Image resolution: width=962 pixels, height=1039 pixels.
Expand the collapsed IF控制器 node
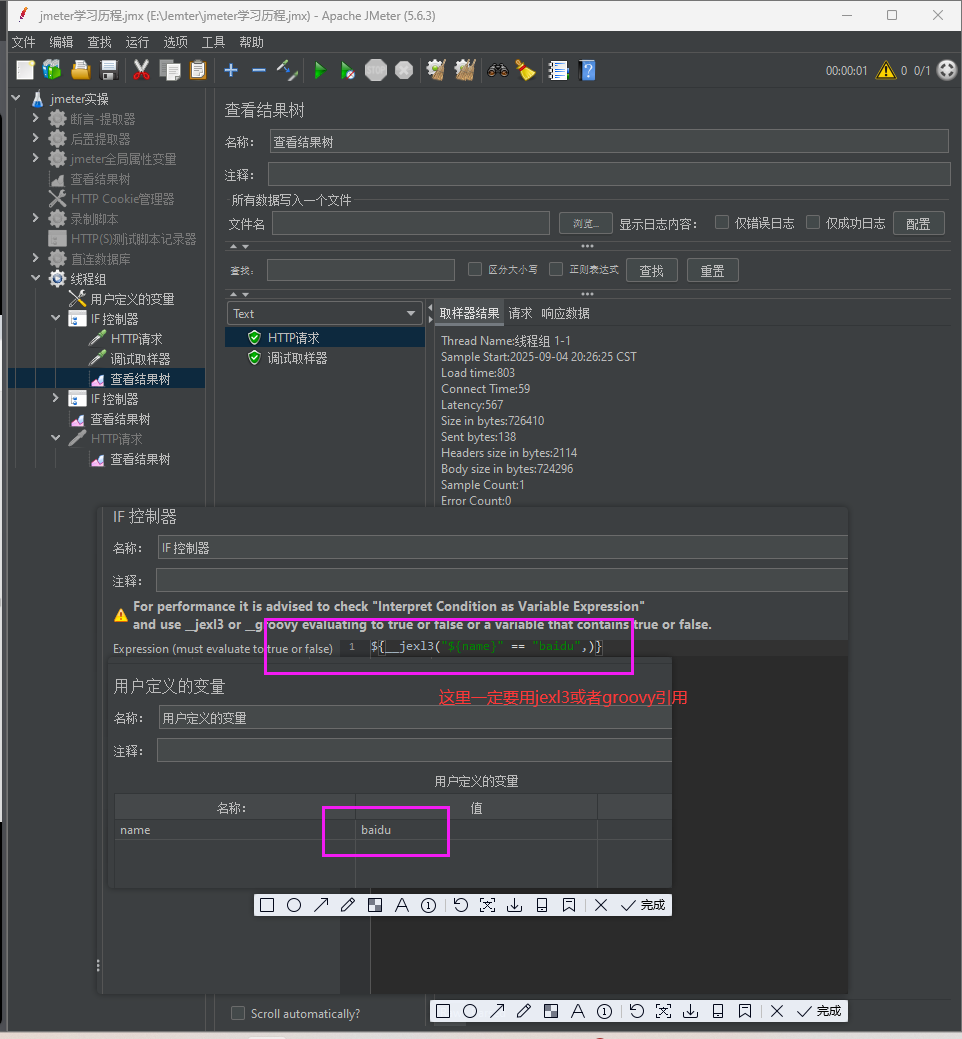pyautogui.click(x=56, y=398)
